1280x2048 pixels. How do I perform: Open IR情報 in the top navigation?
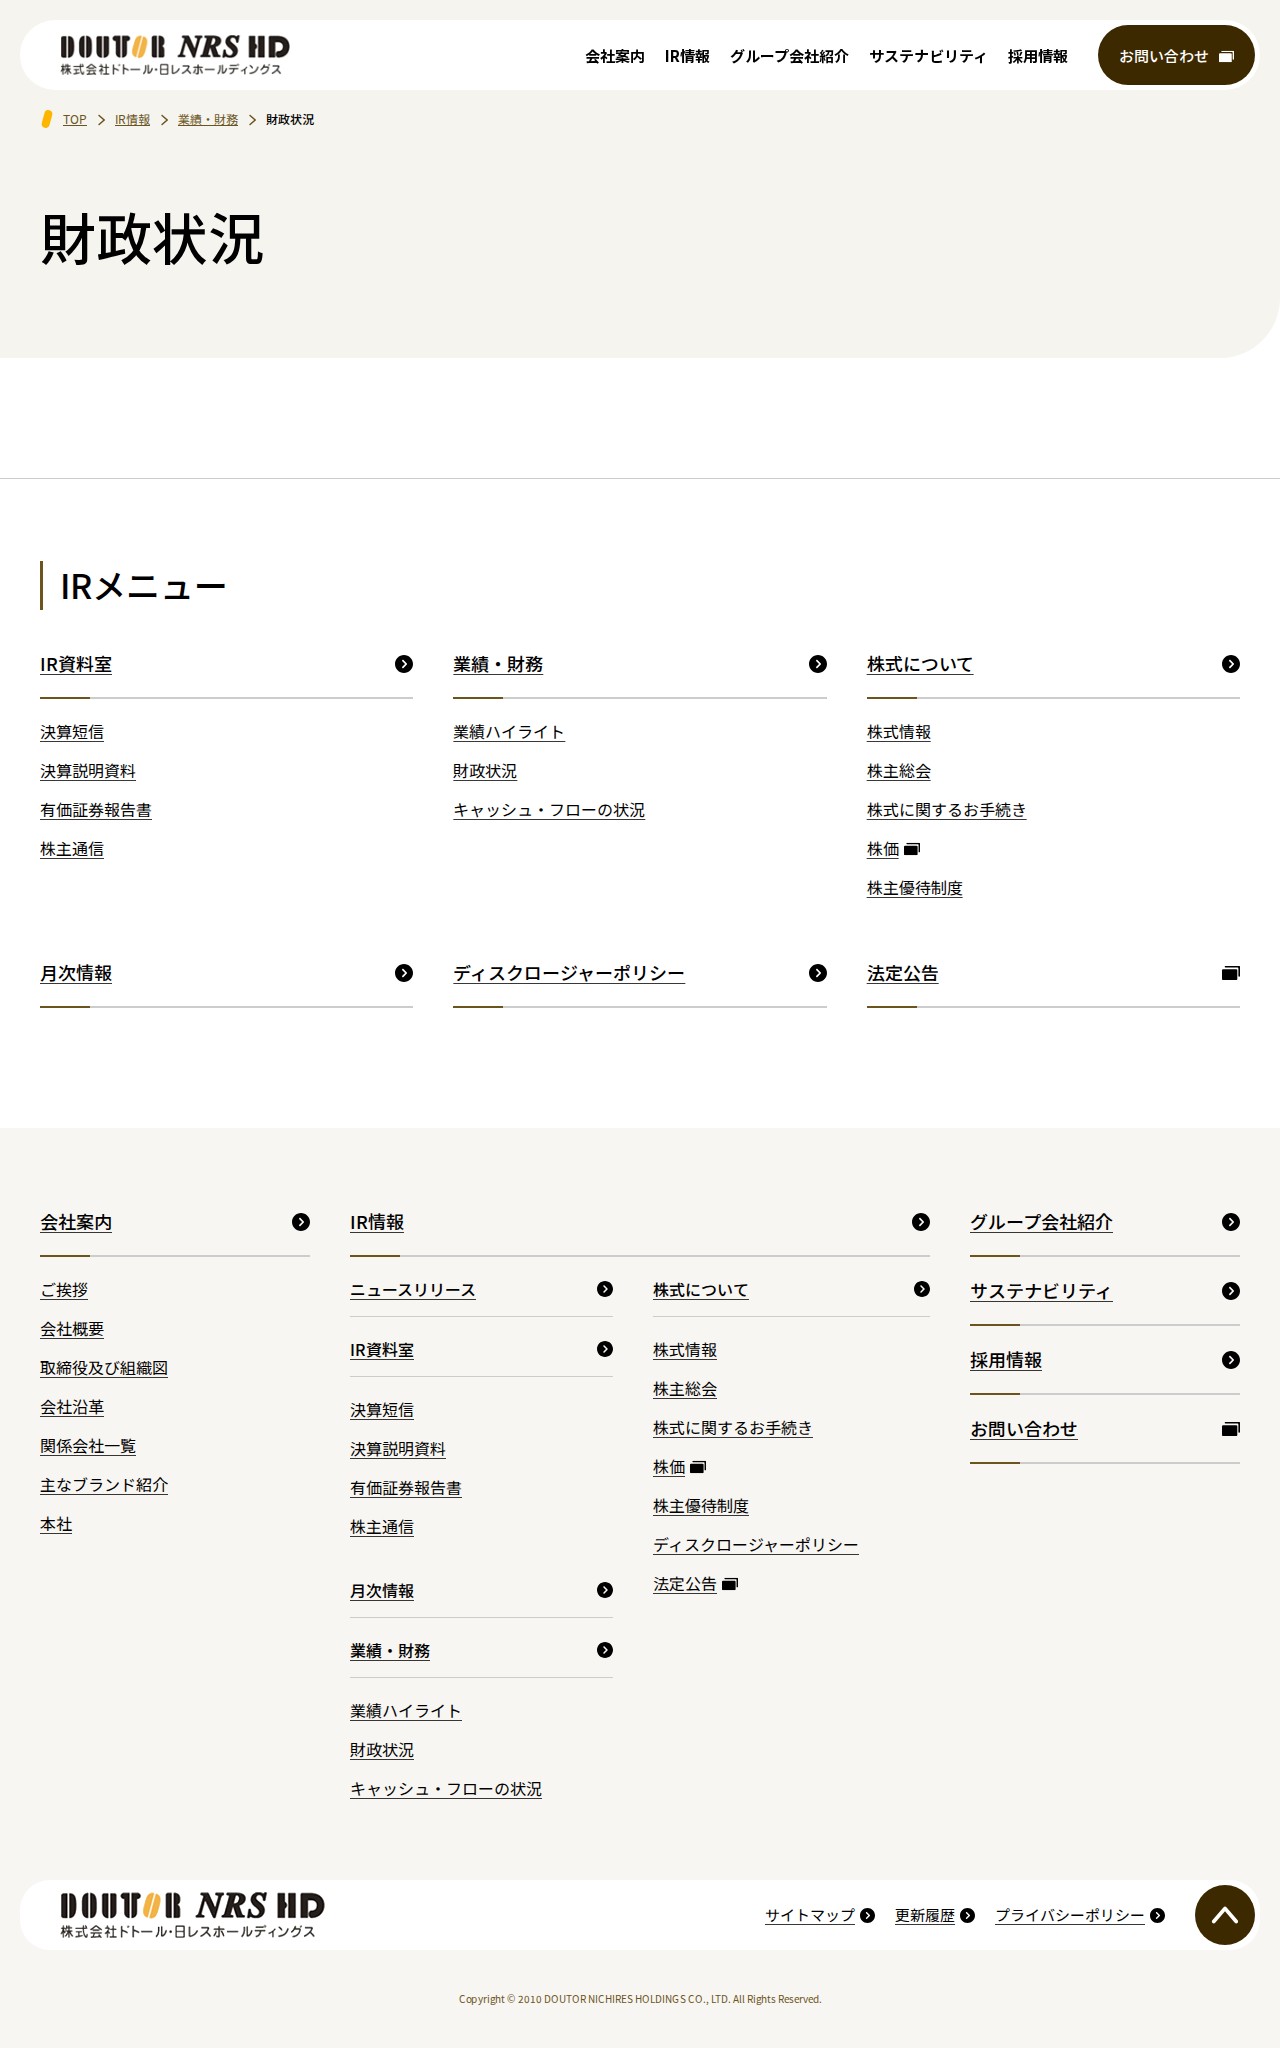pos(687,57)
